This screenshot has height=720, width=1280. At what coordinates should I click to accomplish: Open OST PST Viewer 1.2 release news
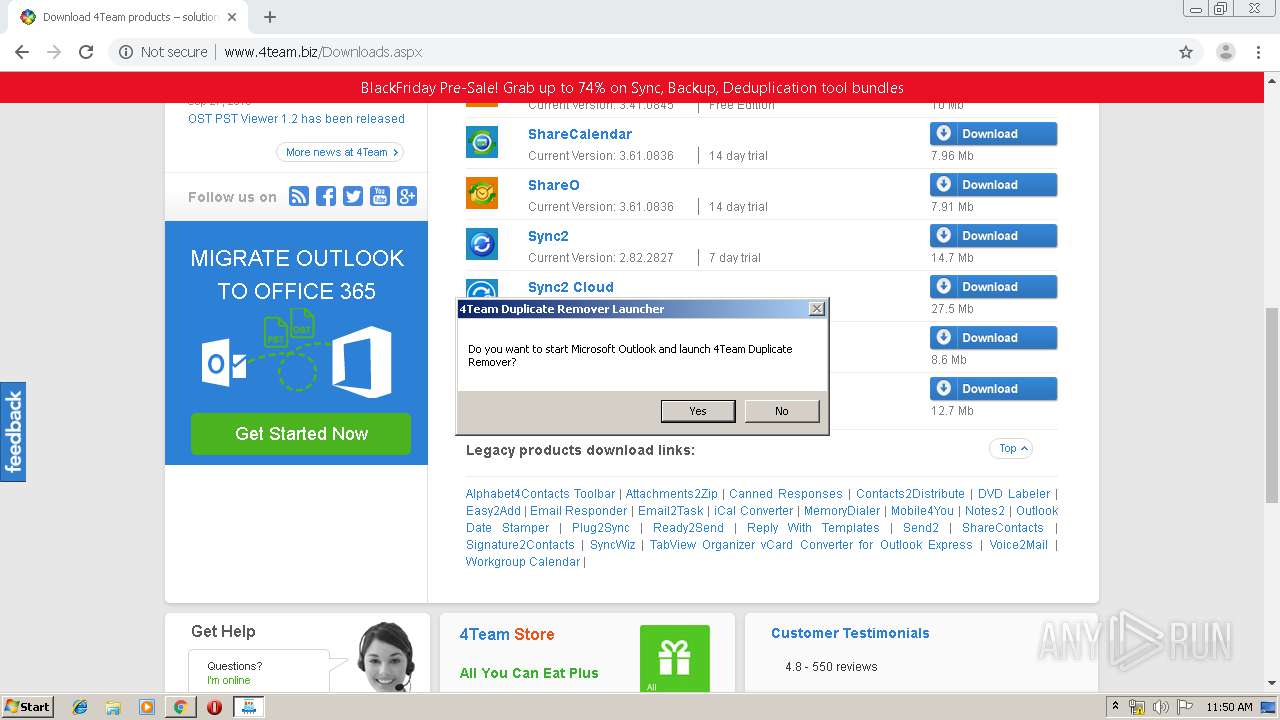coord(296,118)
